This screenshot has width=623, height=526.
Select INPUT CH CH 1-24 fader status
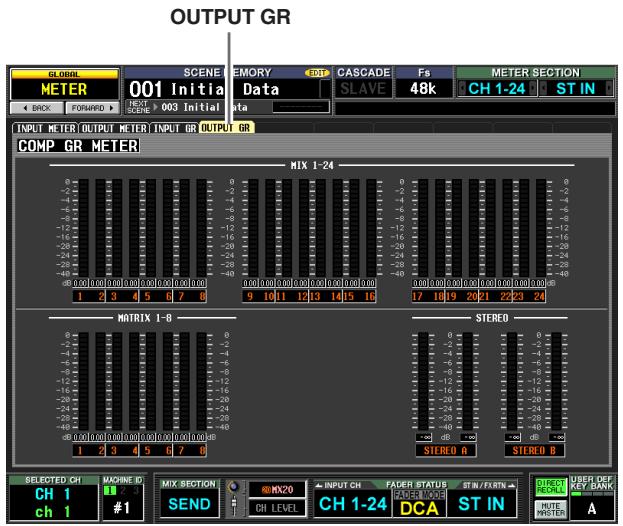pyautogui.click(x=352, y=503)
